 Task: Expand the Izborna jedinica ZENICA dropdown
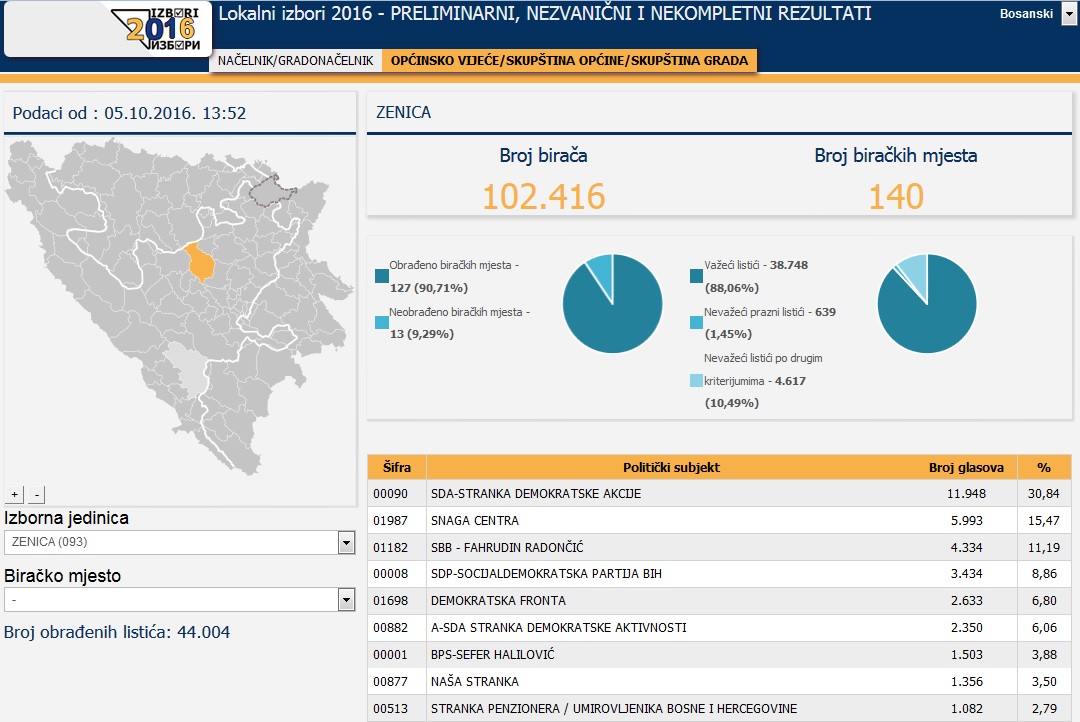point(346,542)
